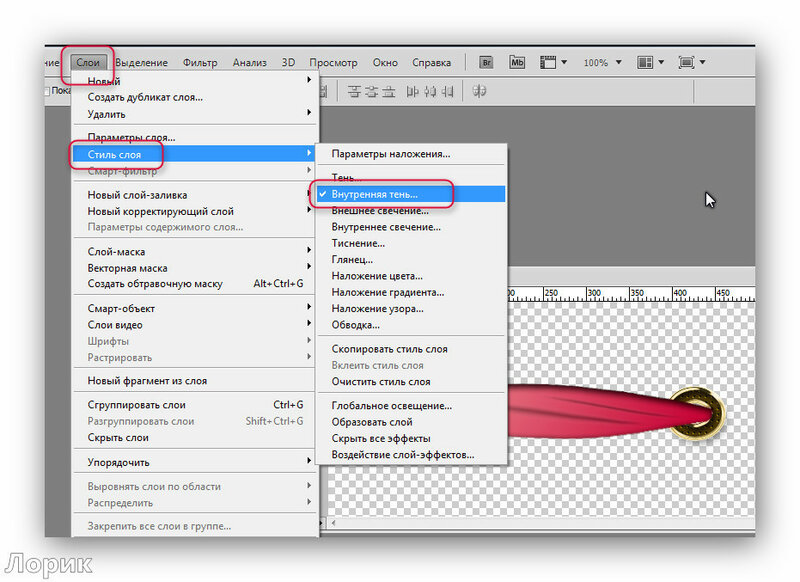Toggle checked Внутренняя тень style
Screen dimensions: 800x582
411,194
